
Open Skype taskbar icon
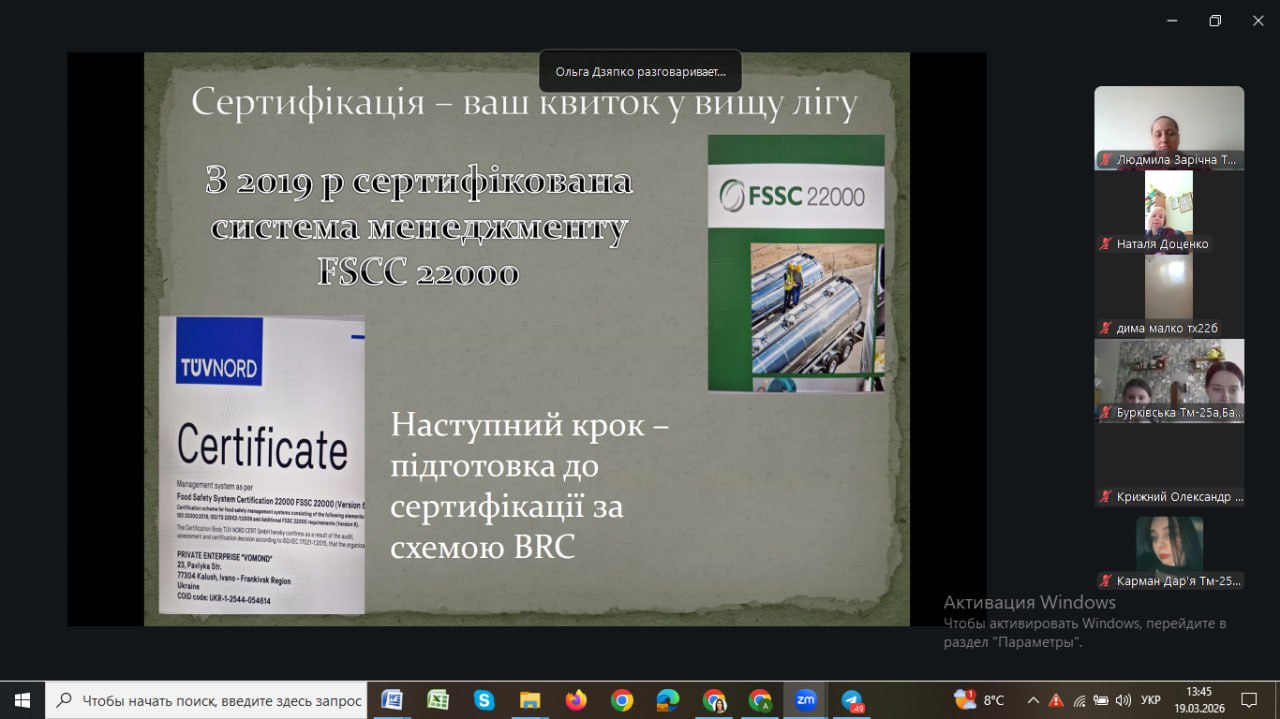tap(484, 700)
